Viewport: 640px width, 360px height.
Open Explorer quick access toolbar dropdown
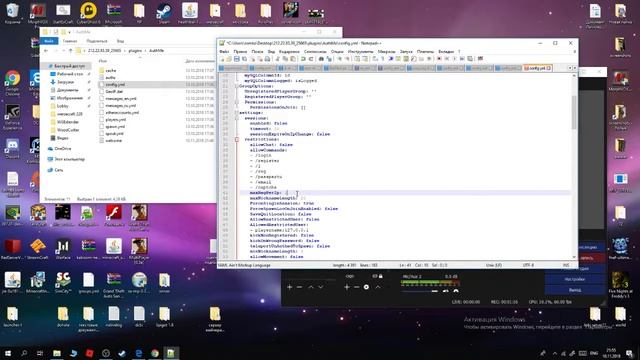click(69, 32)
